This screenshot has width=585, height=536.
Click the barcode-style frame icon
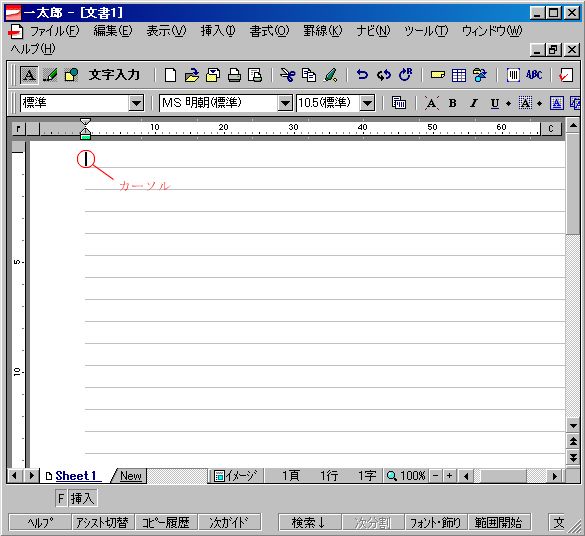click(513, 75)
